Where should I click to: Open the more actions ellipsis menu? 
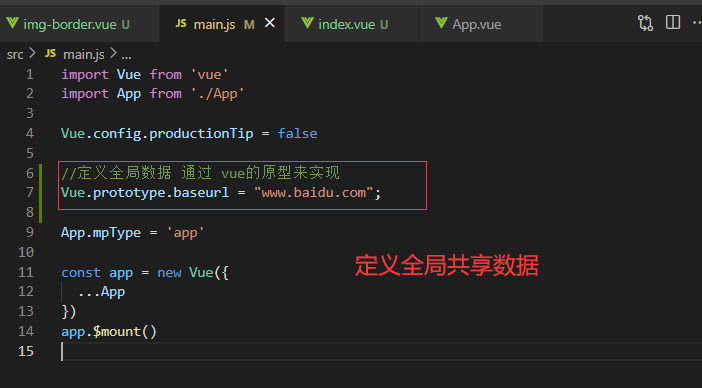(697, 23)
